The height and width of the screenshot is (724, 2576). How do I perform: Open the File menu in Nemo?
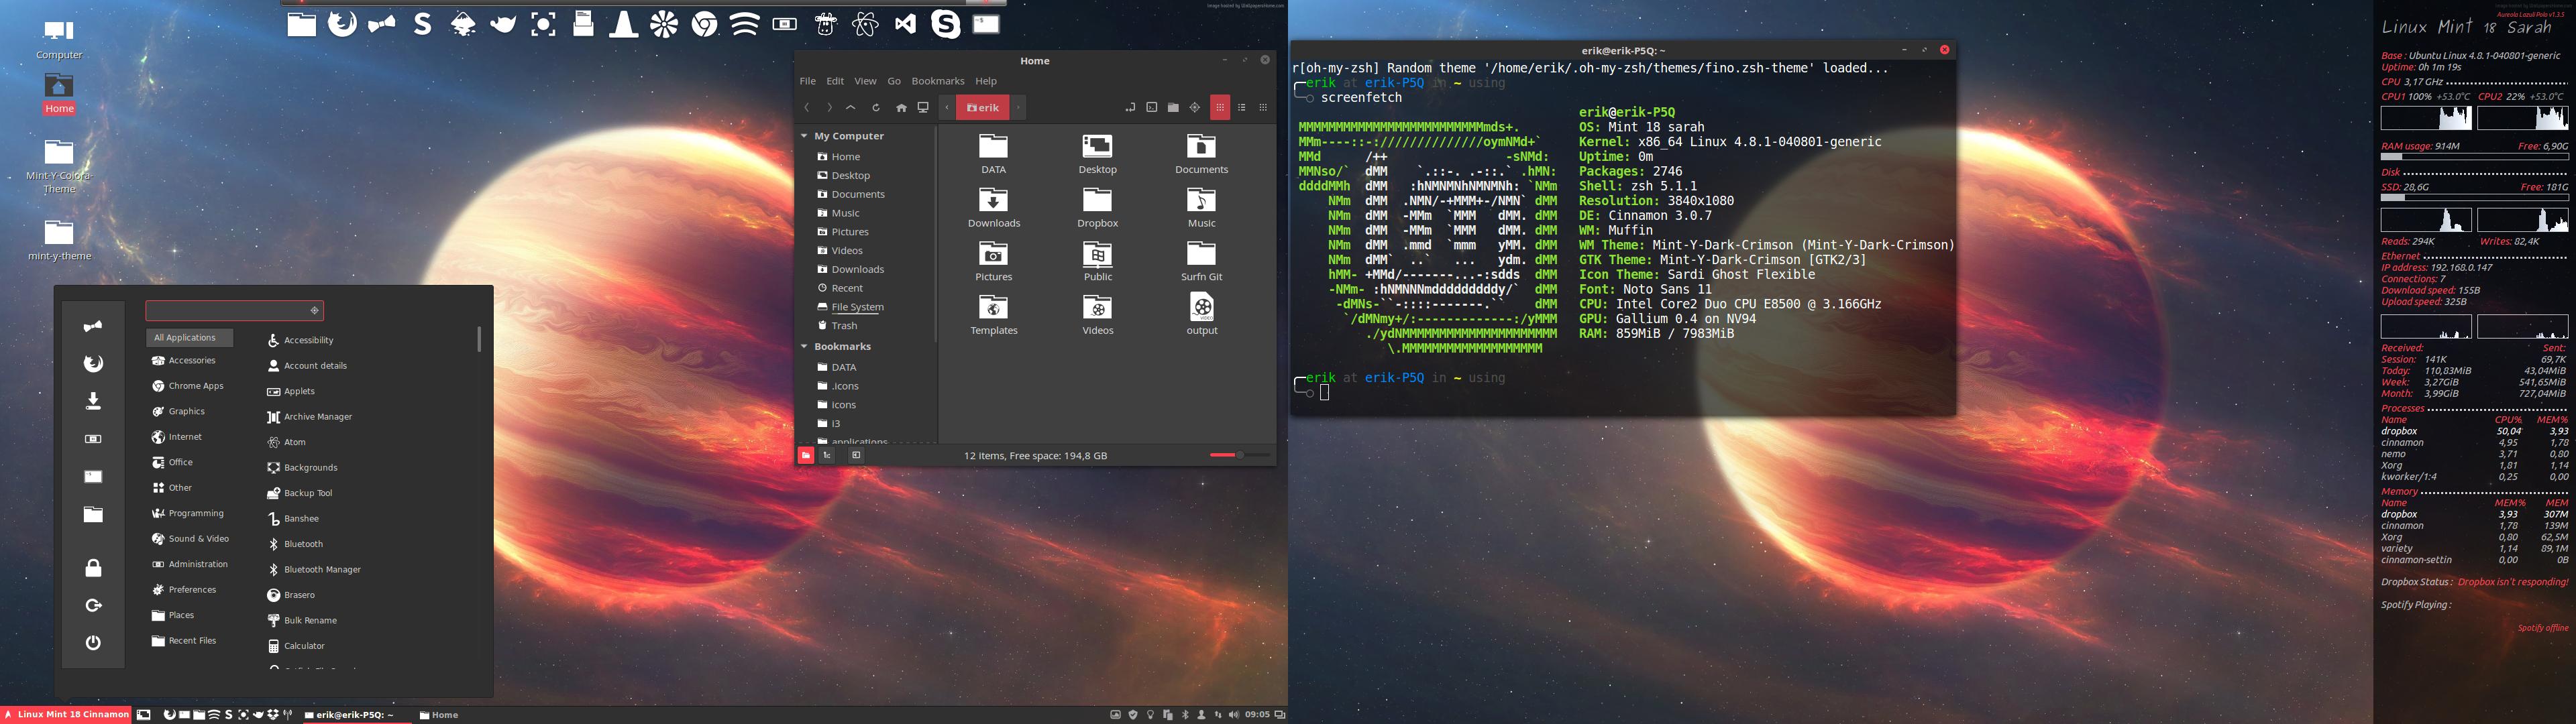(808, 81)
